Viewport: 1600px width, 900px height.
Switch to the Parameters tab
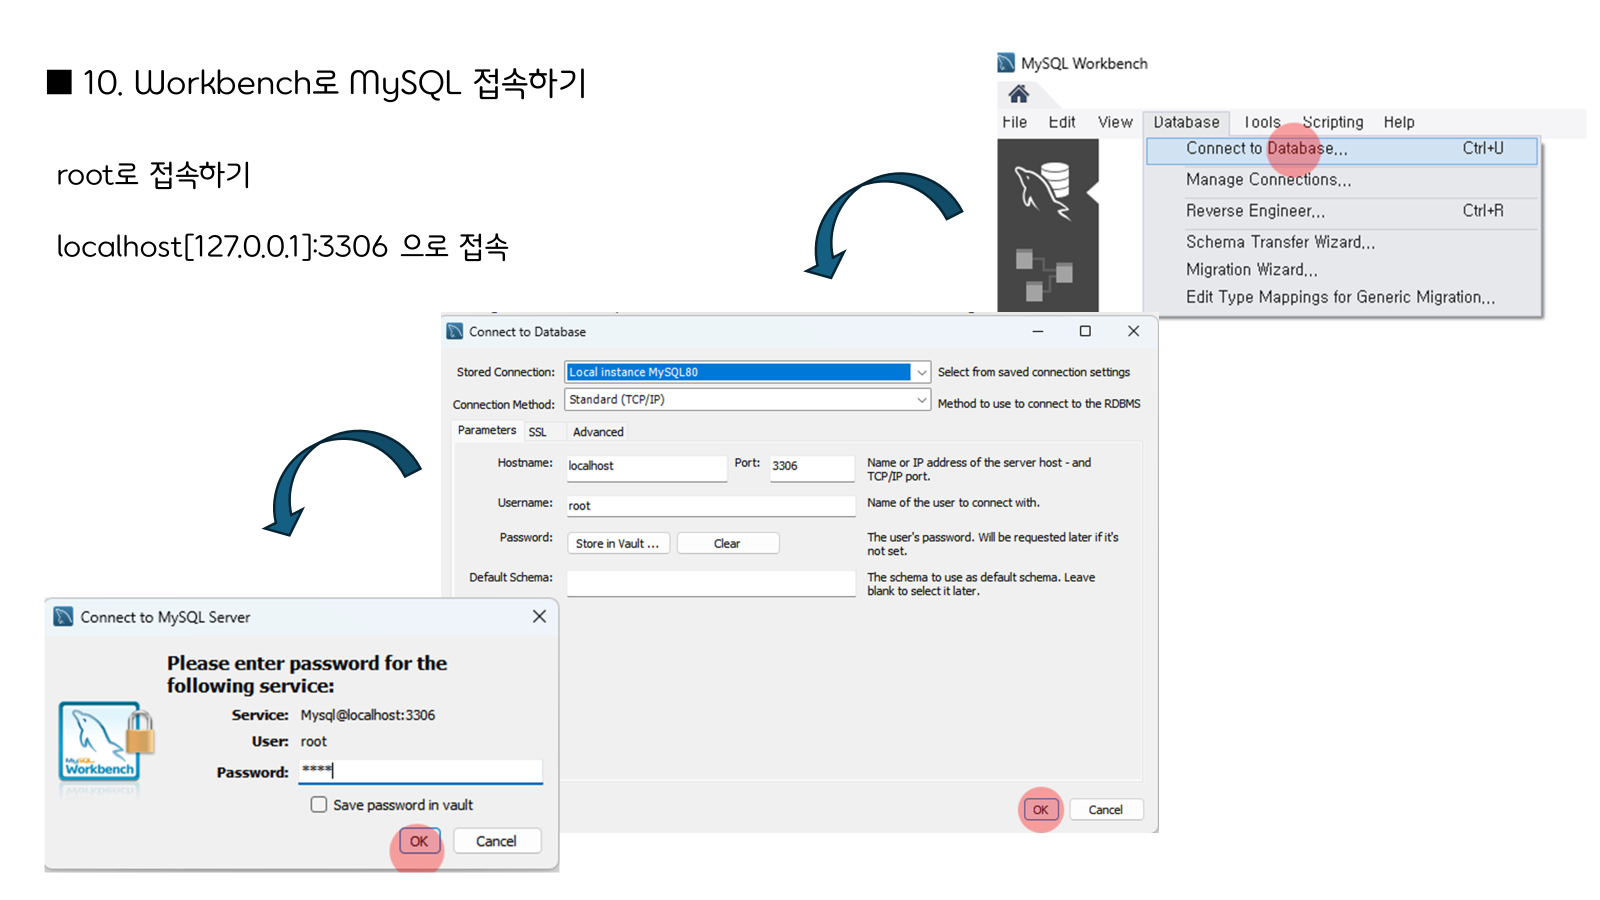[x=487, y=430]
